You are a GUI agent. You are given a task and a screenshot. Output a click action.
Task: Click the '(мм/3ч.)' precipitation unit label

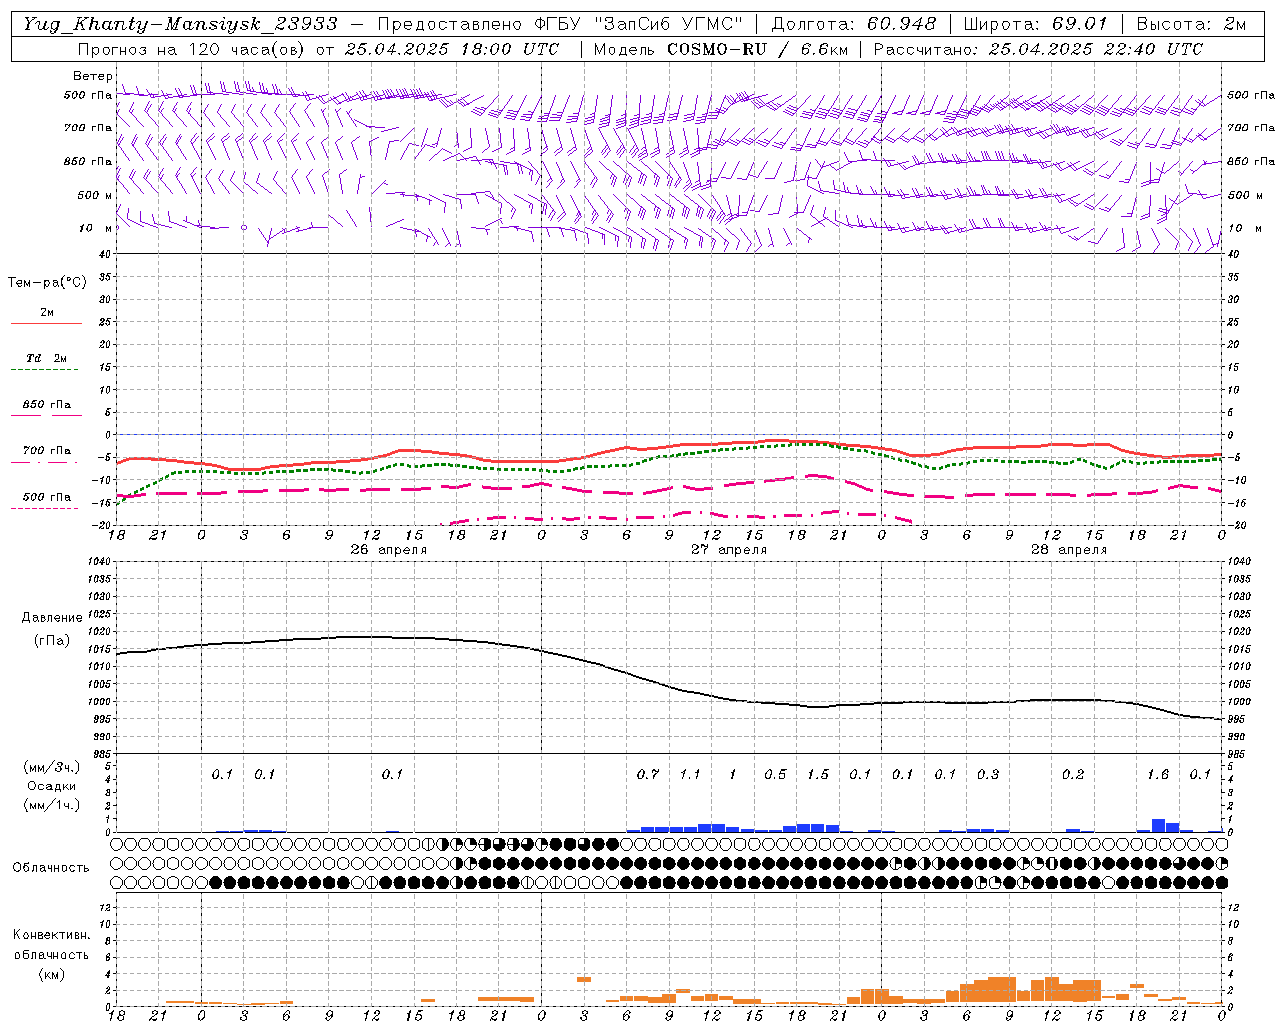[52, 767]
